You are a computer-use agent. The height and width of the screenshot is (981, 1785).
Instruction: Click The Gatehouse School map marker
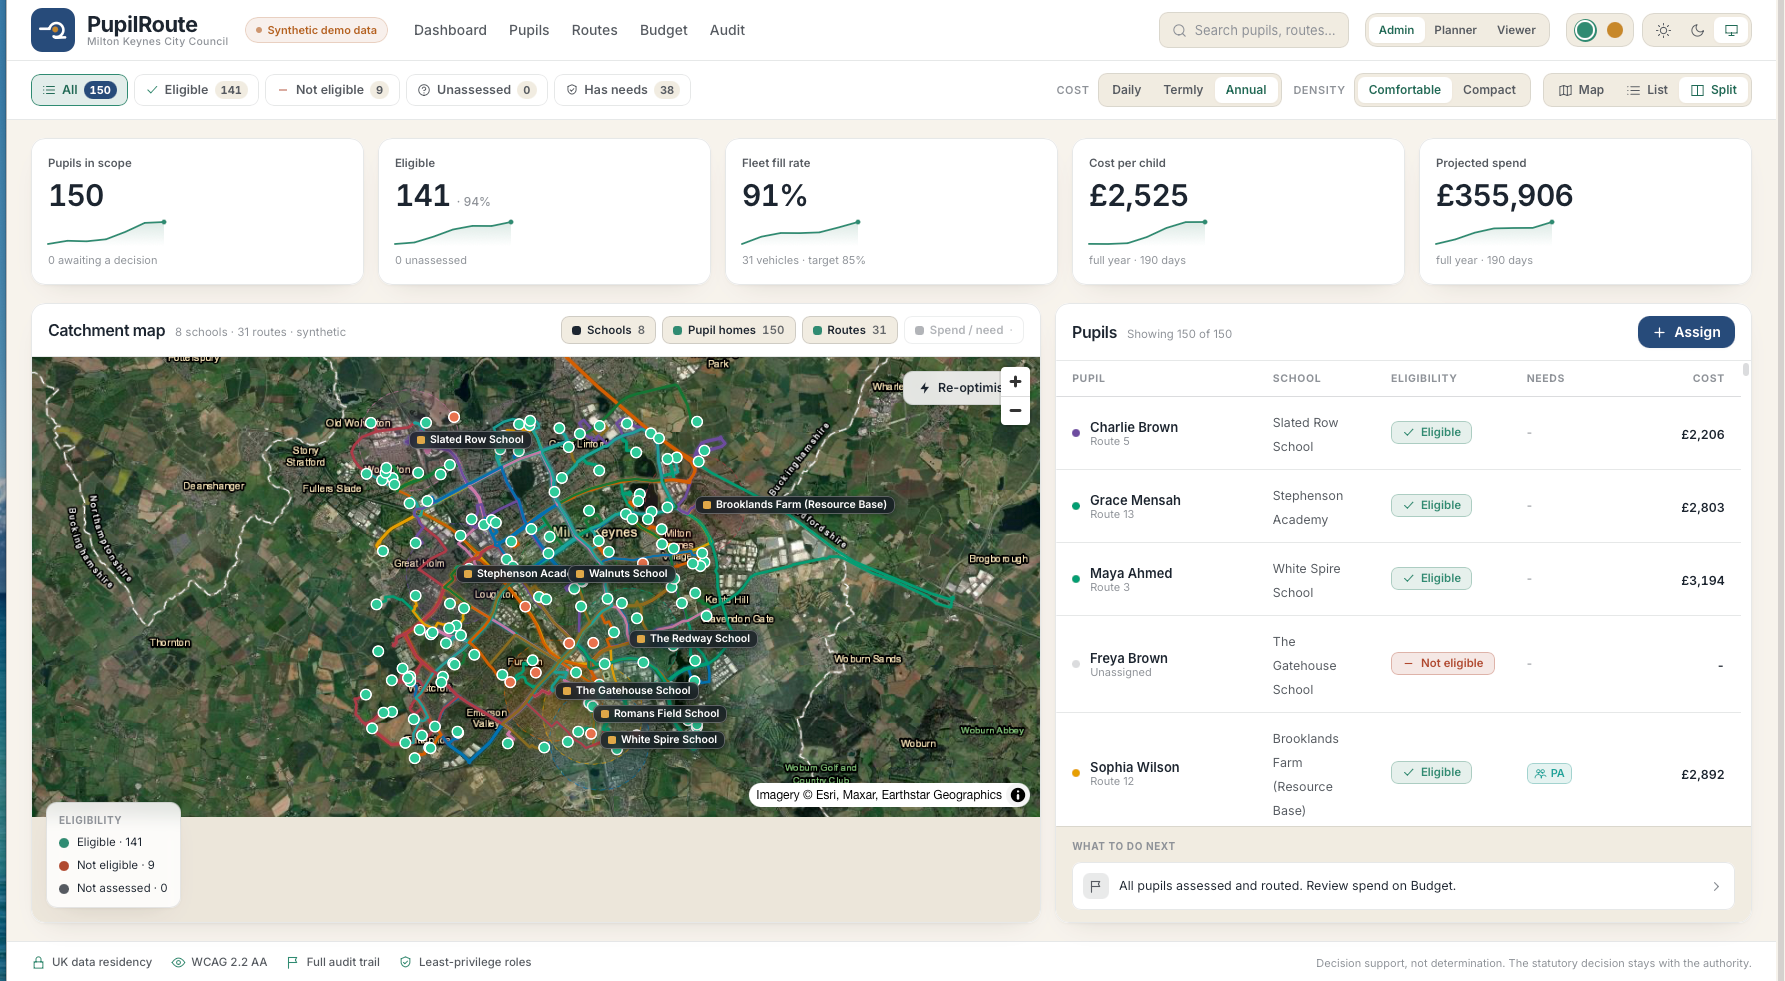click(x=626, y=690)
